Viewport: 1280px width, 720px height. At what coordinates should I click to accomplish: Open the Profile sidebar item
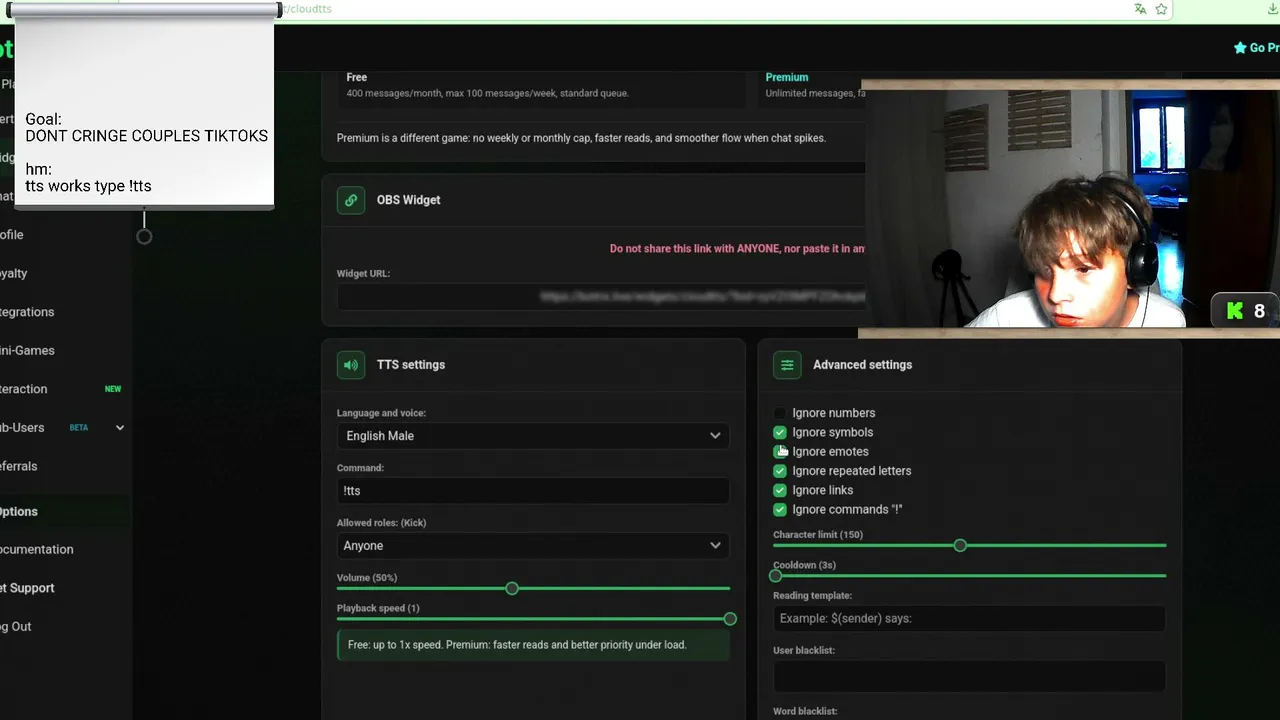[x=12, y=235]
